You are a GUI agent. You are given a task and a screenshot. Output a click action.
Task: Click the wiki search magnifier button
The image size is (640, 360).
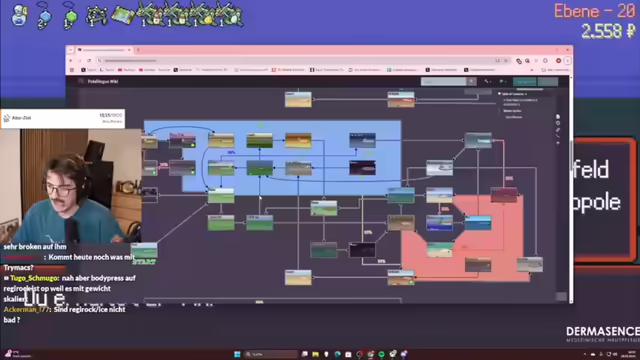click(x=471, y=82)
